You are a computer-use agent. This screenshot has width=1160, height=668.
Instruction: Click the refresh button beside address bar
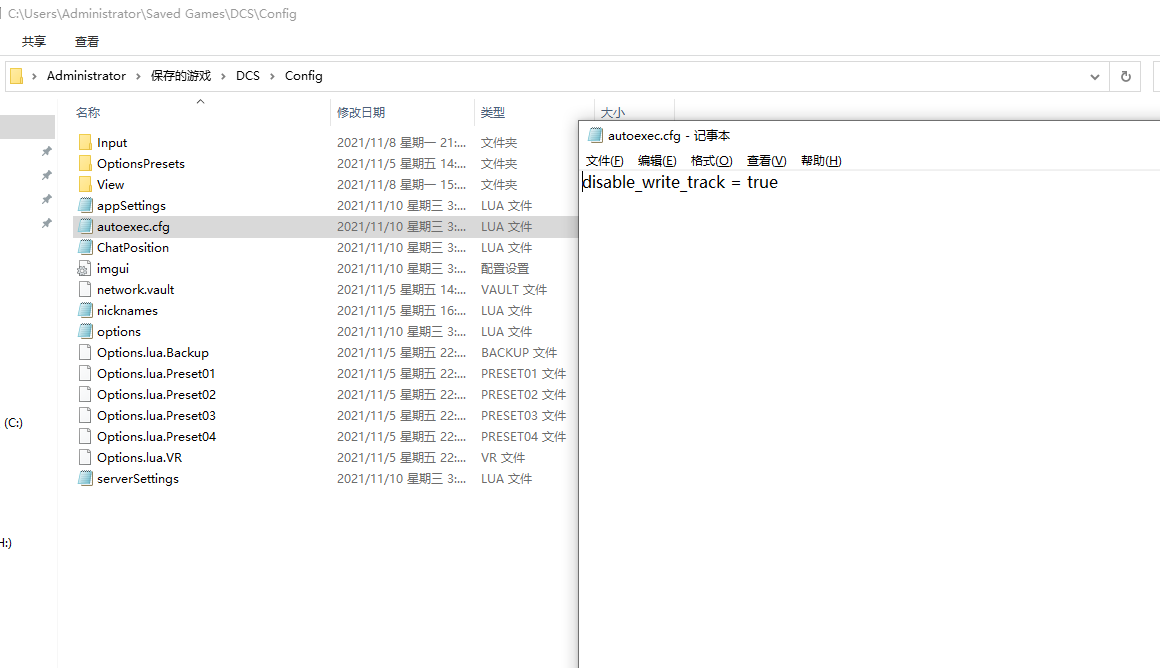(x=1125, y=76)
